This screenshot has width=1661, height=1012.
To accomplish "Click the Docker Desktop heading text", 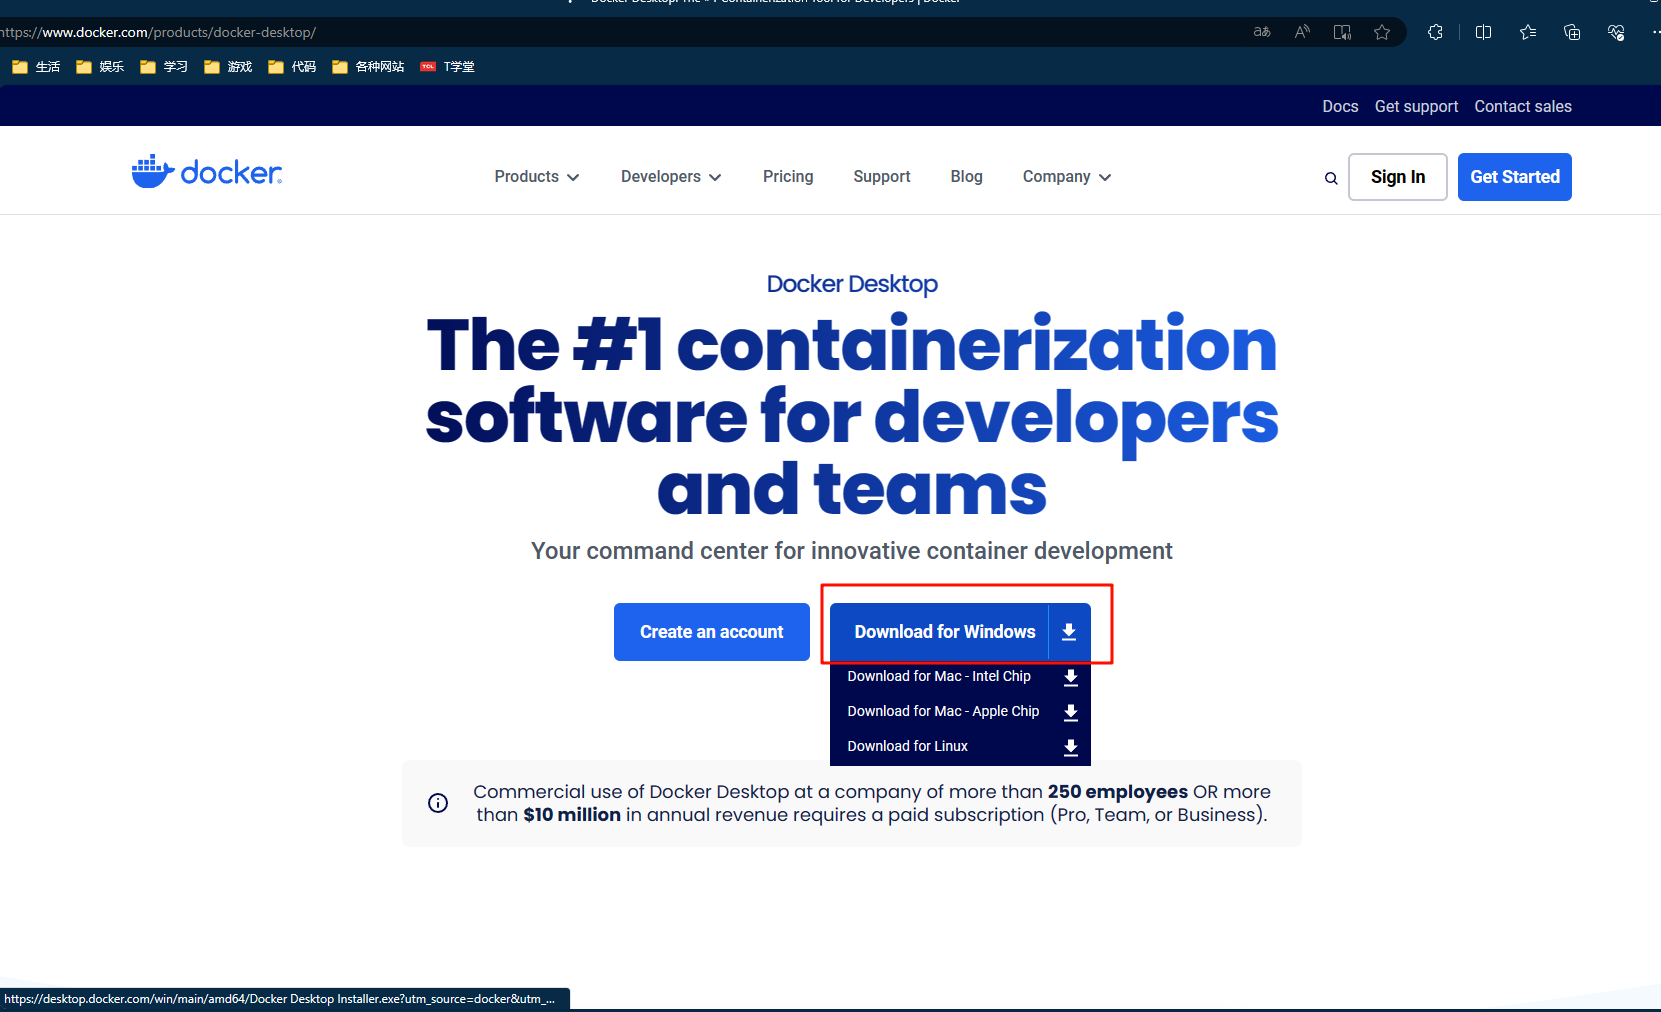I will click(x=852, y=284).
